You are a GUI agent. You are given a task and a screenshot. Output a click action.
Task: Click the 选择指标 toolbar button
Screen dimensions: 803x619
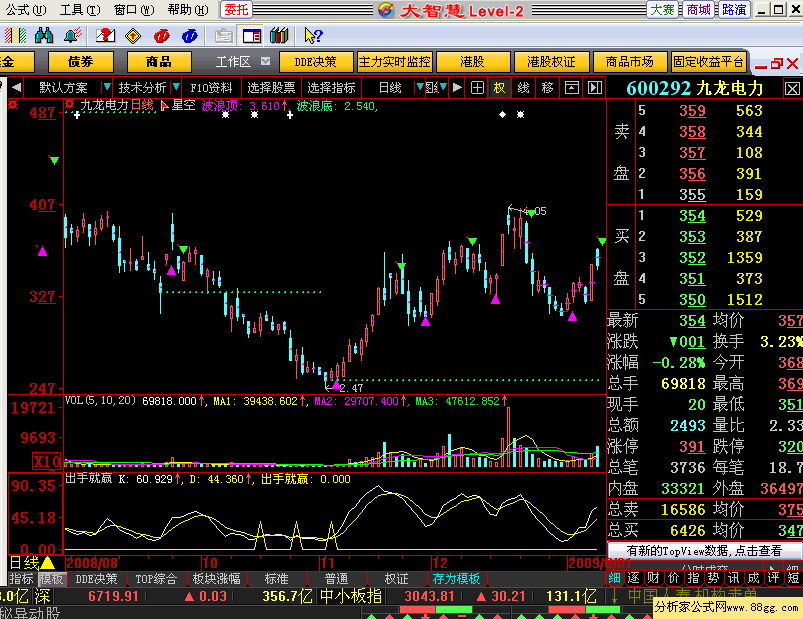point(331,88)
